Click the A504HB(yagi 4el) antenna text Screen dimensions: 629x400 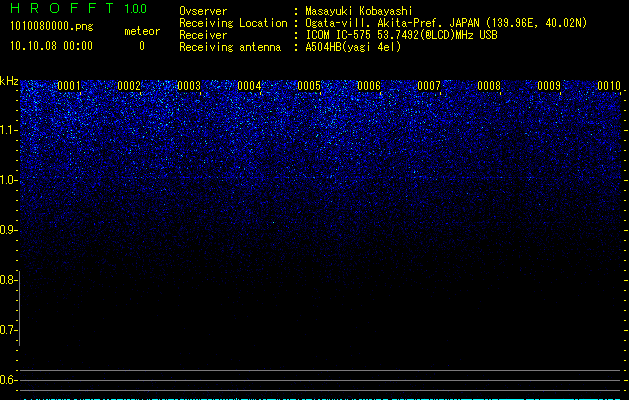tap(353, 47)
